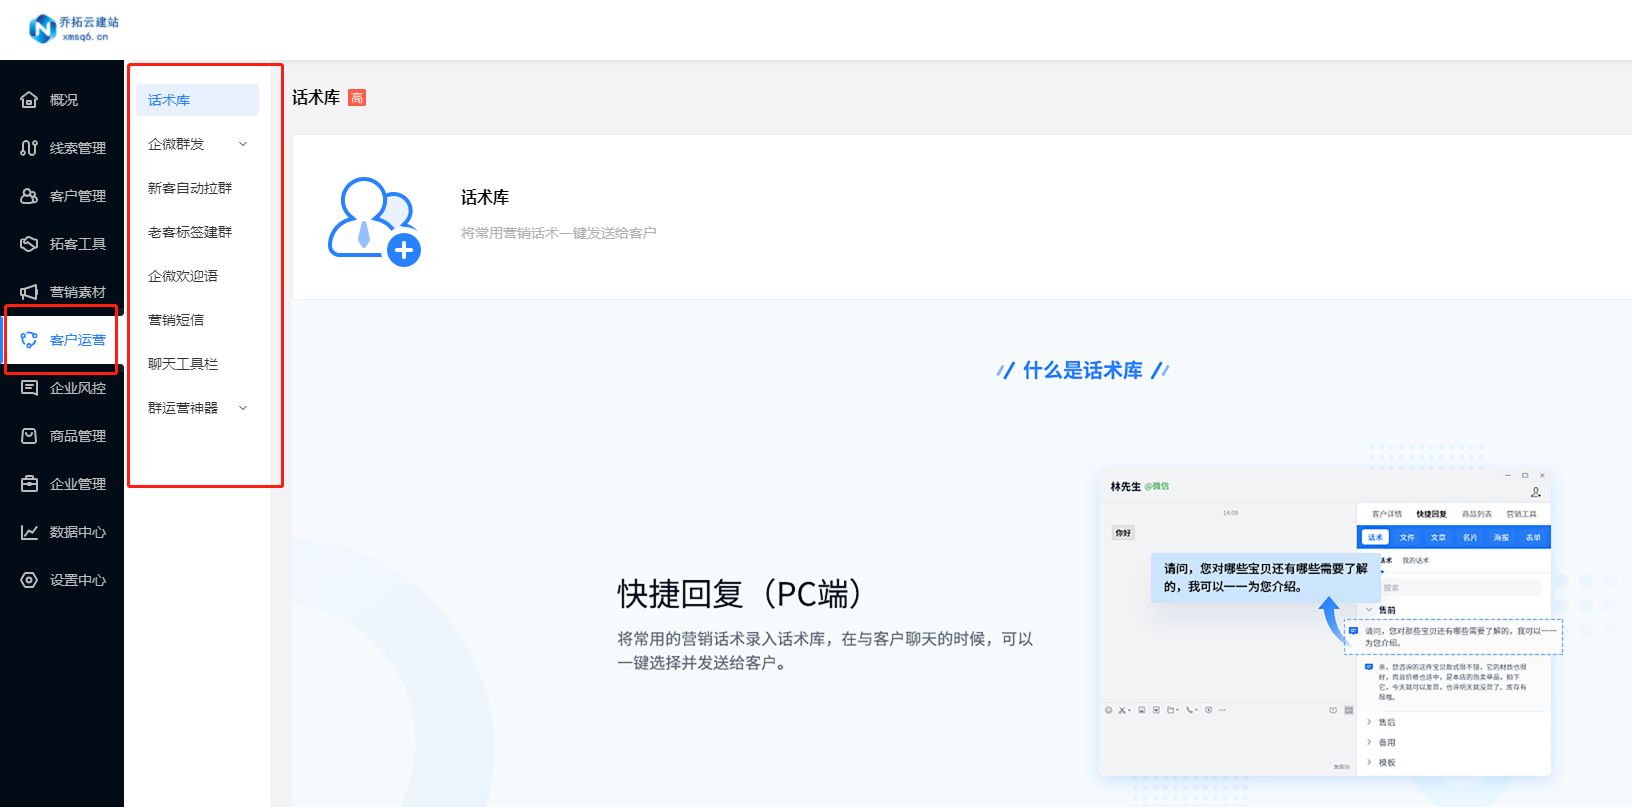Open 概况 home icon in sidebar
This screenshot has height=807, width=1632.
[29, 100]
